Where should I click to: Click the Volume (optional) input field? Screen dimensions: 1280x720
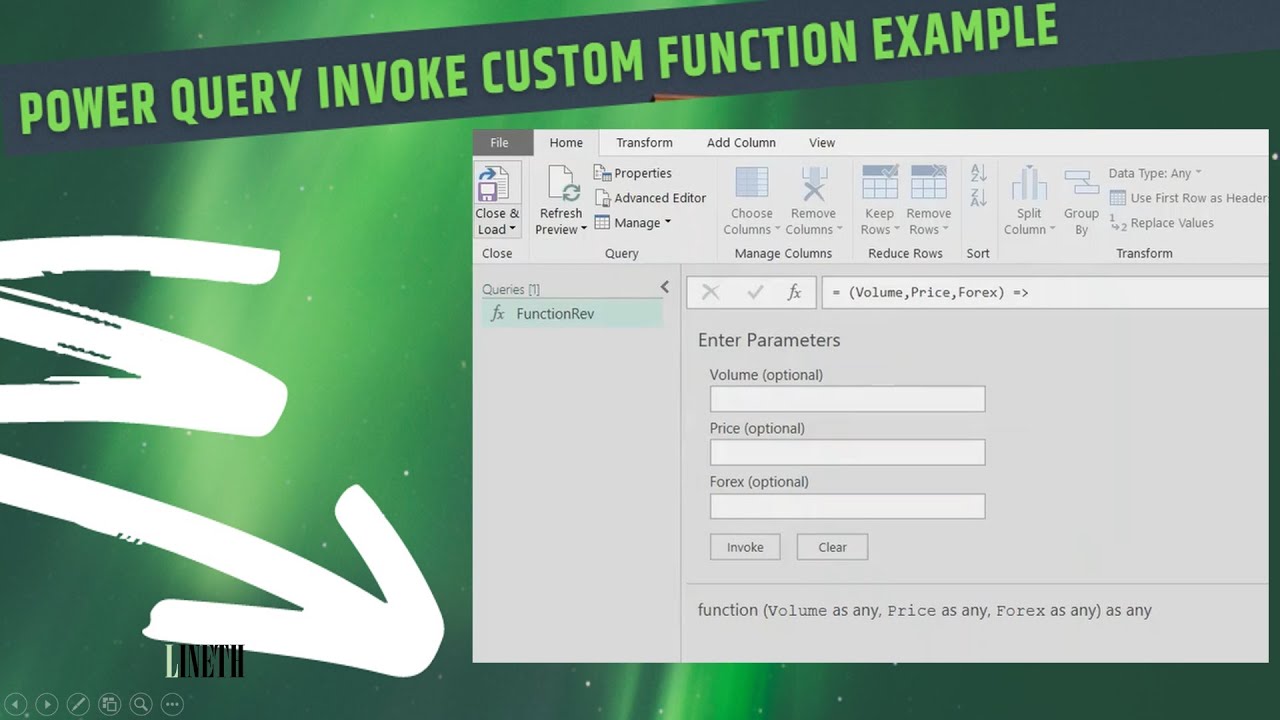pos(847,399)
